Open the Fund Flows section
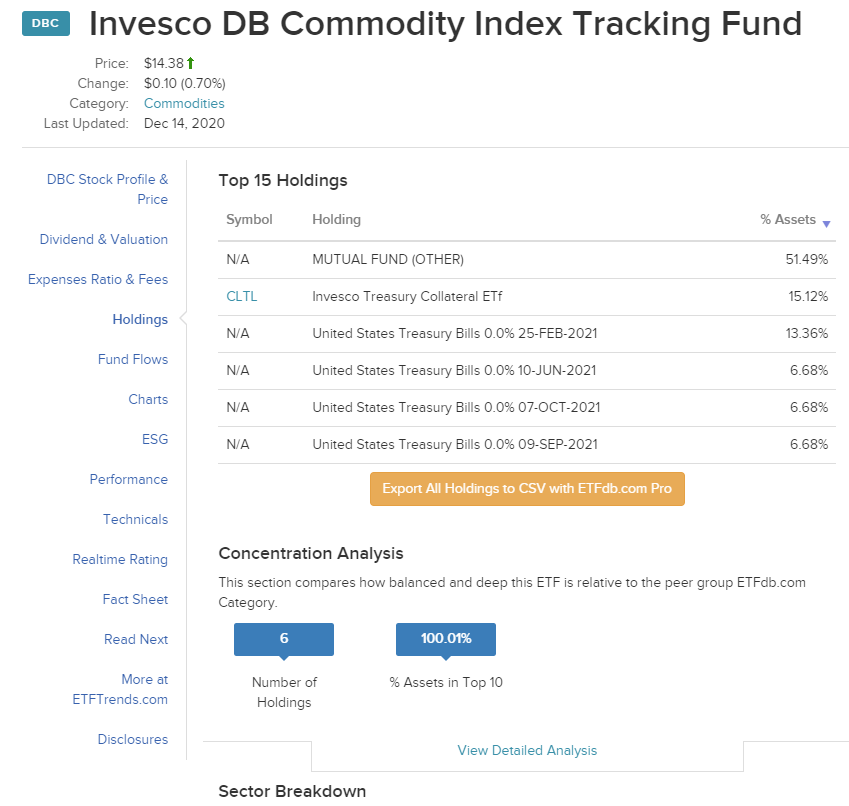The width and height of the screenshot is (849, 806). 133,360
